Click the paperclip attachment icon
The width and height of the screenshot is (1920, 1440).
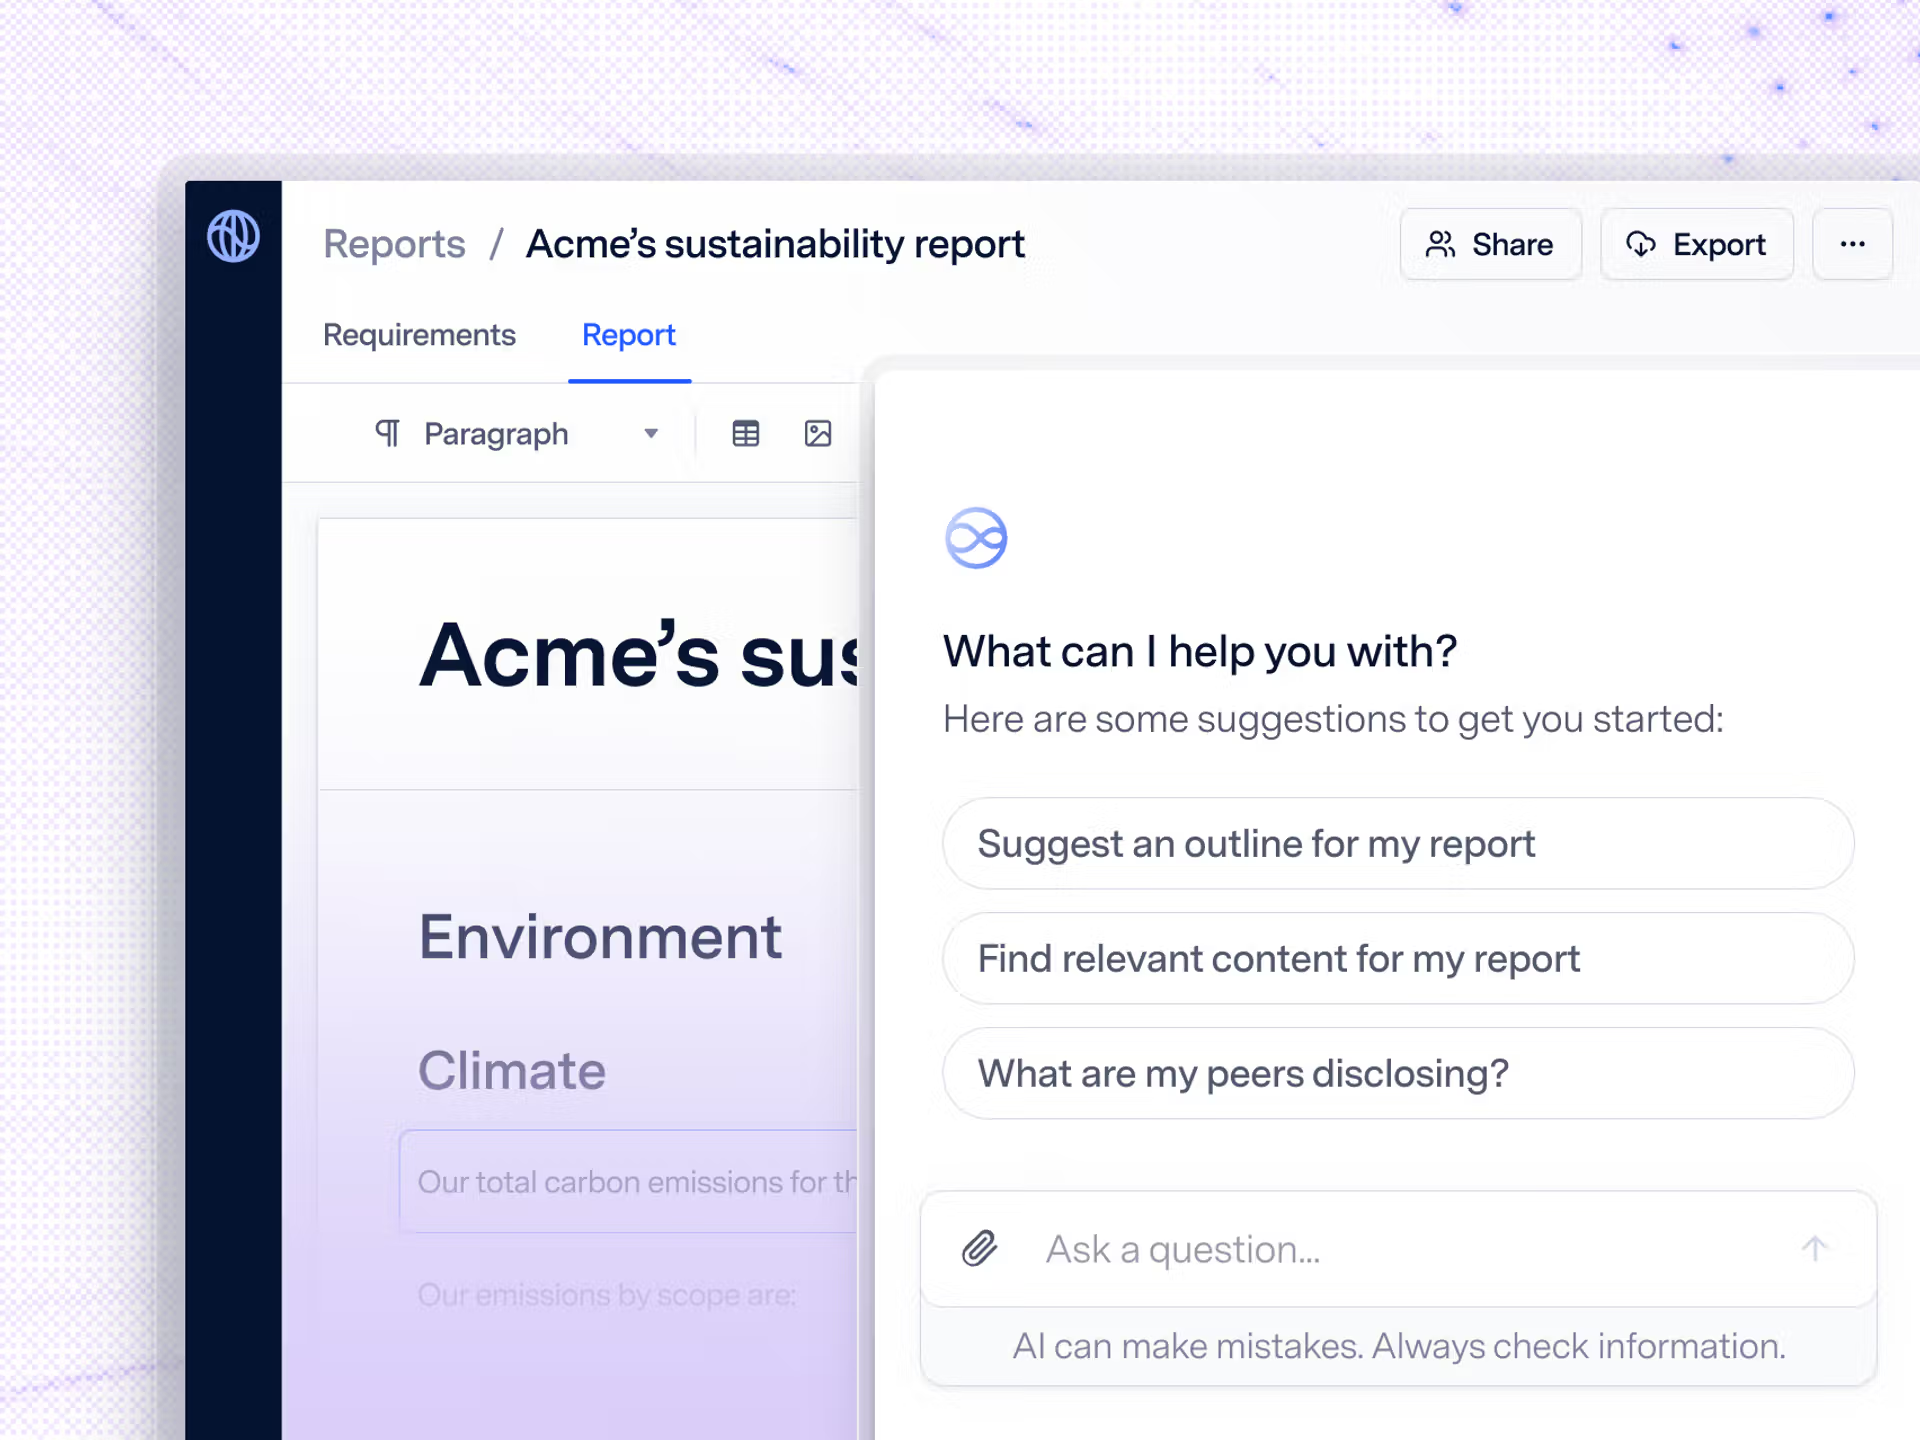click(980, 1248)
